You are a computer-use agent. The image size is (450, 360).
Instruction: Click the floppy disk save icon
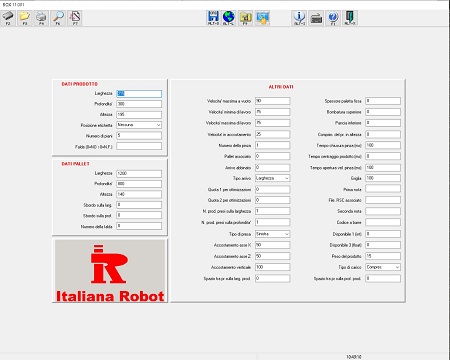(x=213, y=18)
